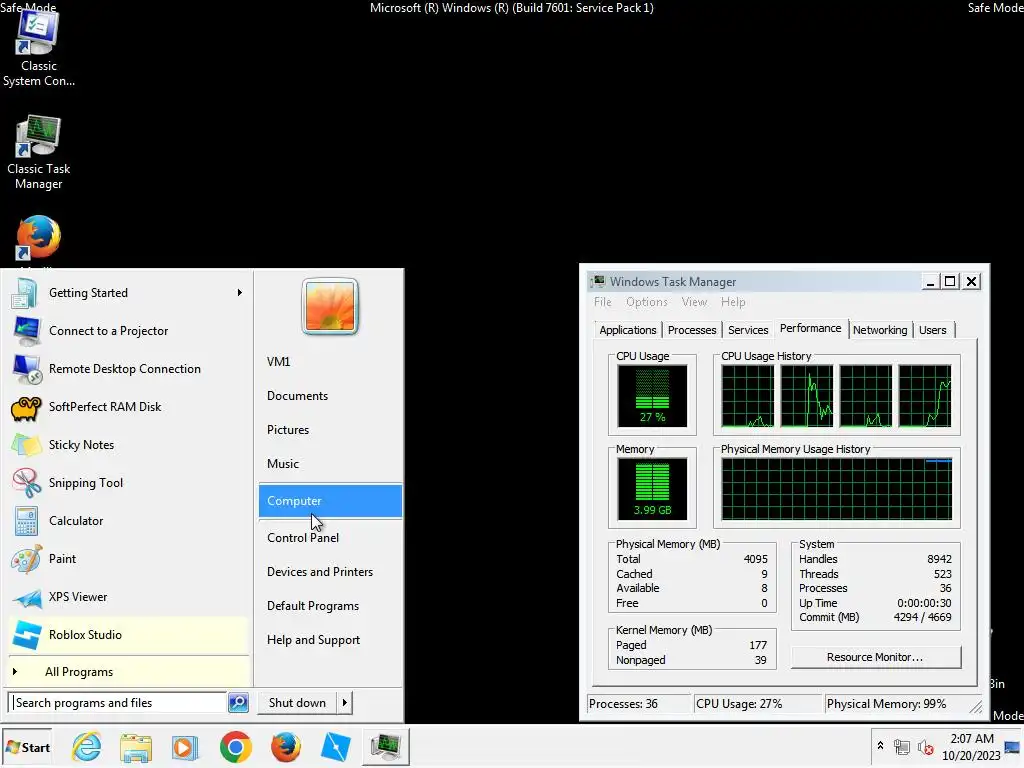Open the Help menu in Task Manager
This screenshot has height=768, width=1024.
point(733,302)
